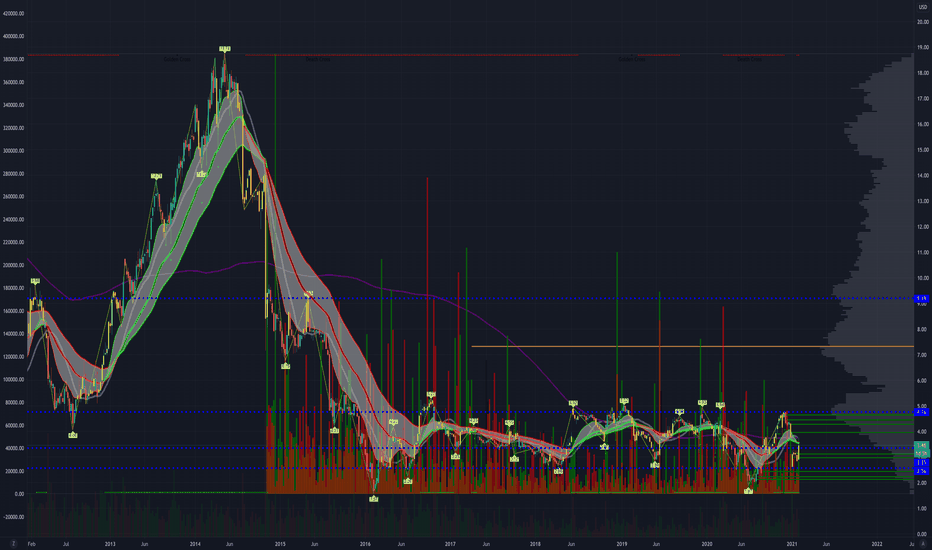This screenshot has width=932, height=550.
Task: Click the 420000.00 value on left price axis
Action: click(x=14, y=13)
